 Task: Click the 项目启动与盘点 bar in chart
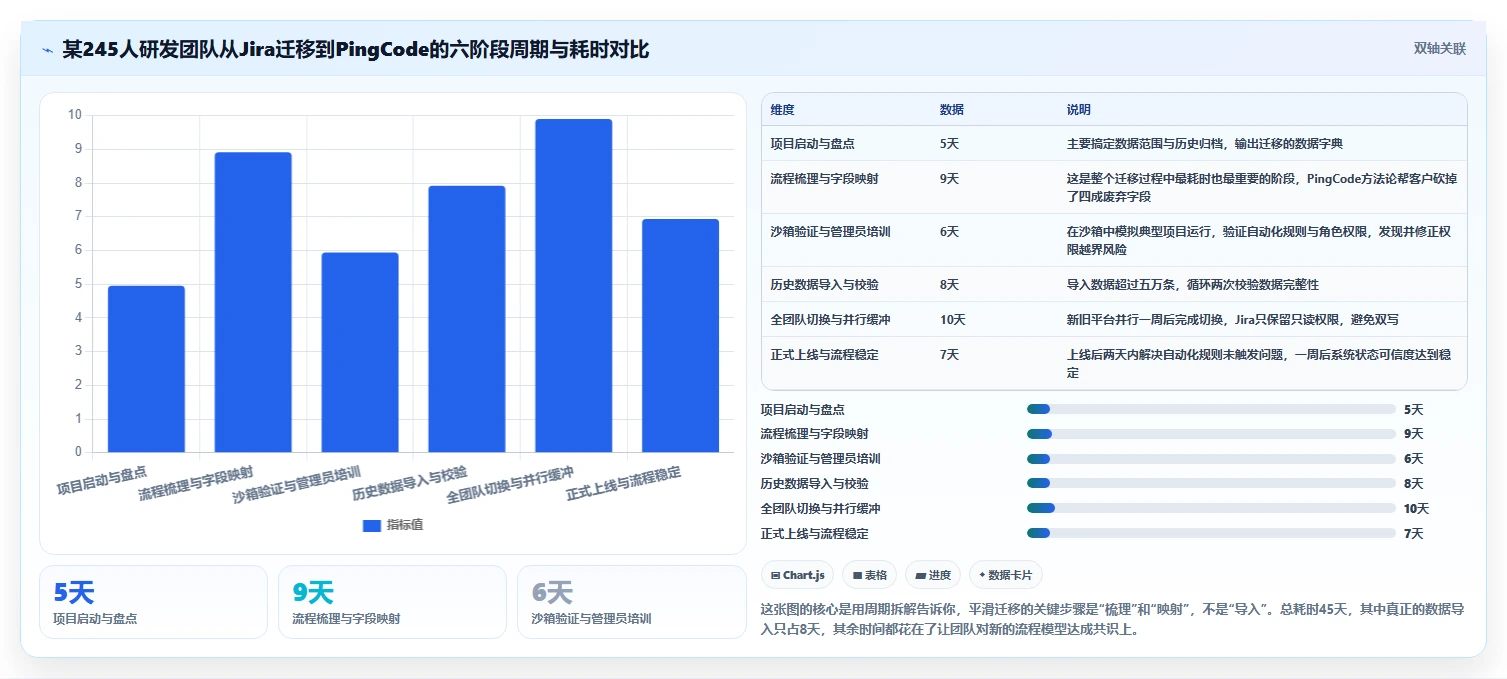click(146, 369)
